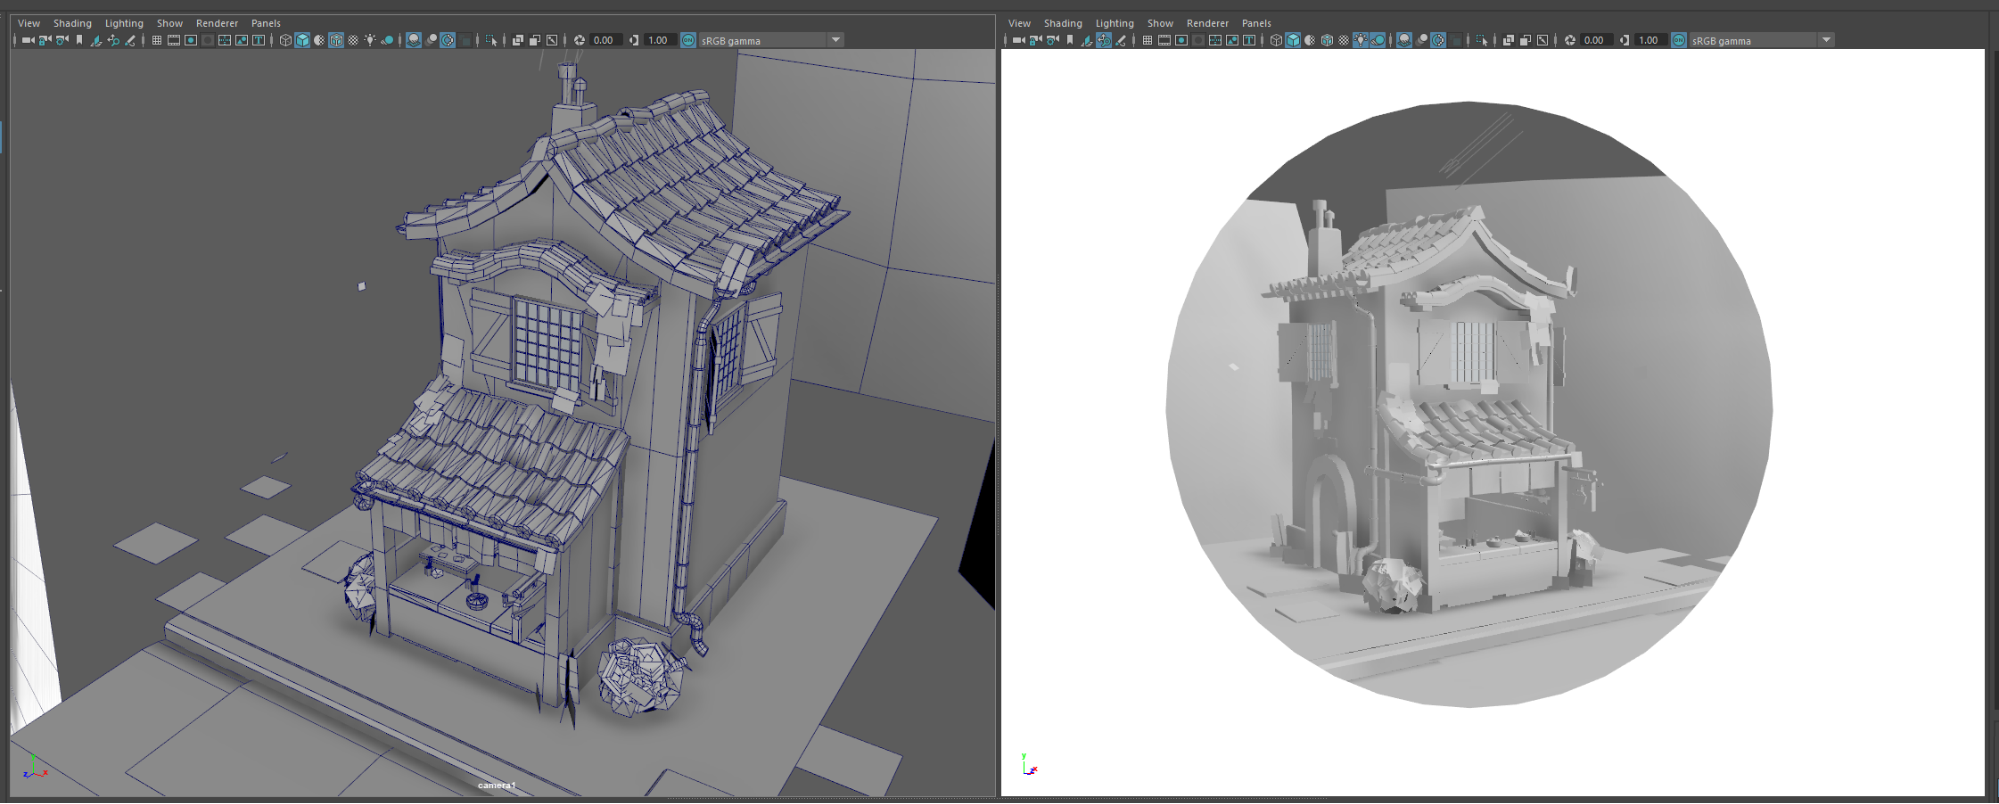Click the gamma 1.00 field in right viewport

click(x=1648, y=40)
